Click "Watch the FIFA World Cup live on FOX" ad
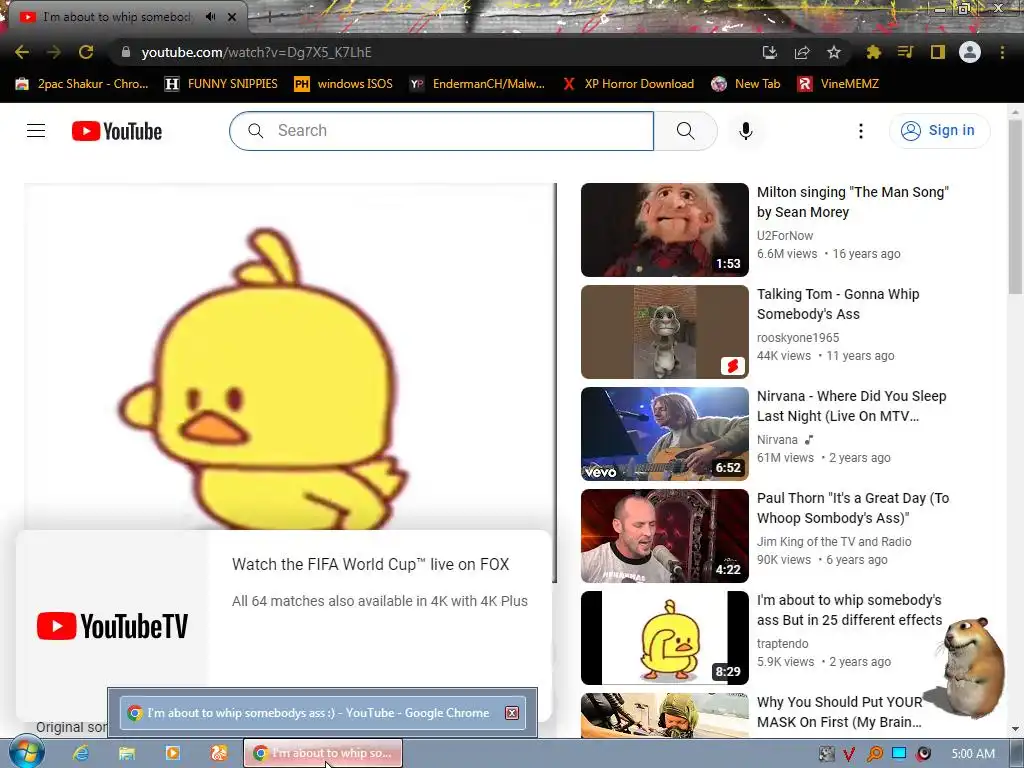Screen dimensions: 1024x768 point(370,564)
